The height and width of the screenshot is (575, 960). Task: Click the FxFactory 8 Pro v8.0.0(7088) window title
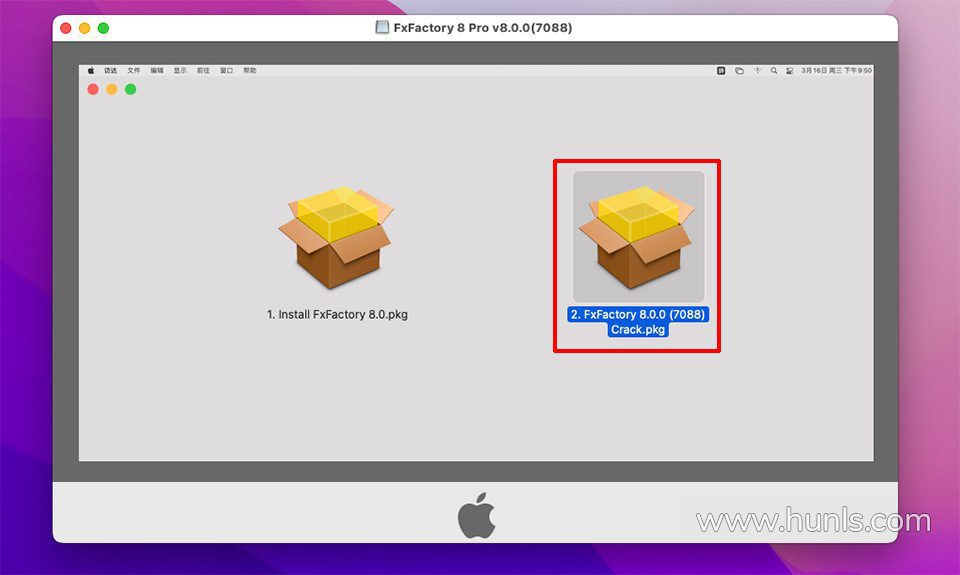pyautogui.click(x=483, y=28)
